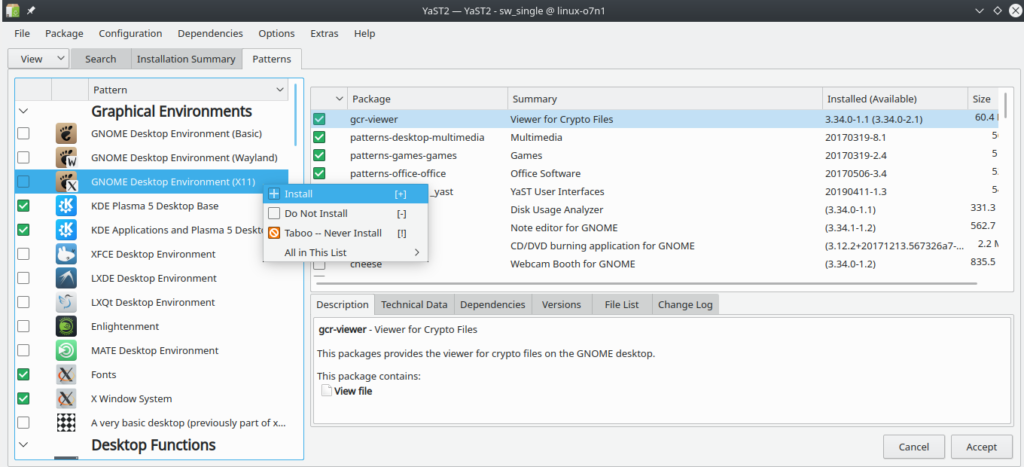Image resolution: width=1024 pixels, height=467 pixels.
Task: Click the checkered very basic desktop icon
Action: click(66, 423)
